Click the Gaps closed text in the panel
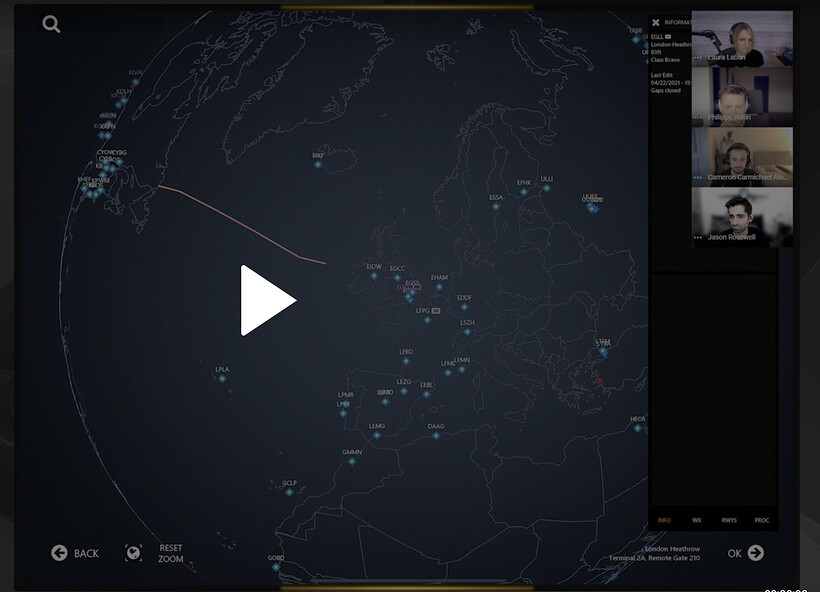 (x=666, y=90)
